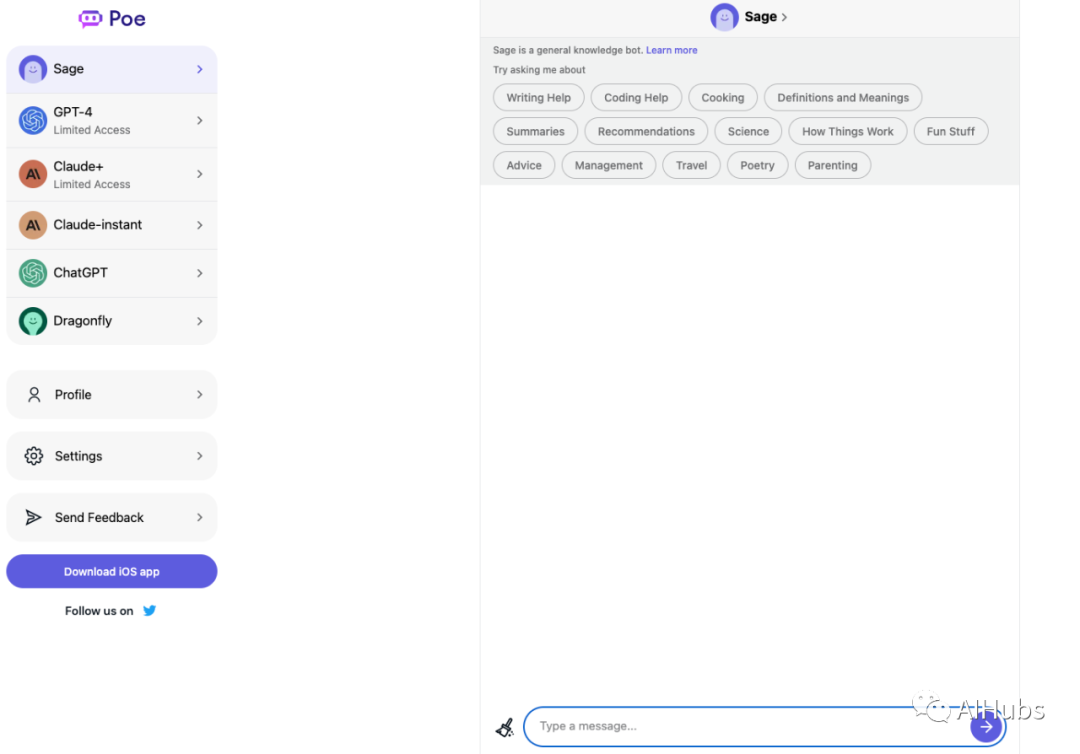1080x754 pixels.
Task: Open the Twitter bird icon link
Action: pyautogui.click(x=149, y=611)
